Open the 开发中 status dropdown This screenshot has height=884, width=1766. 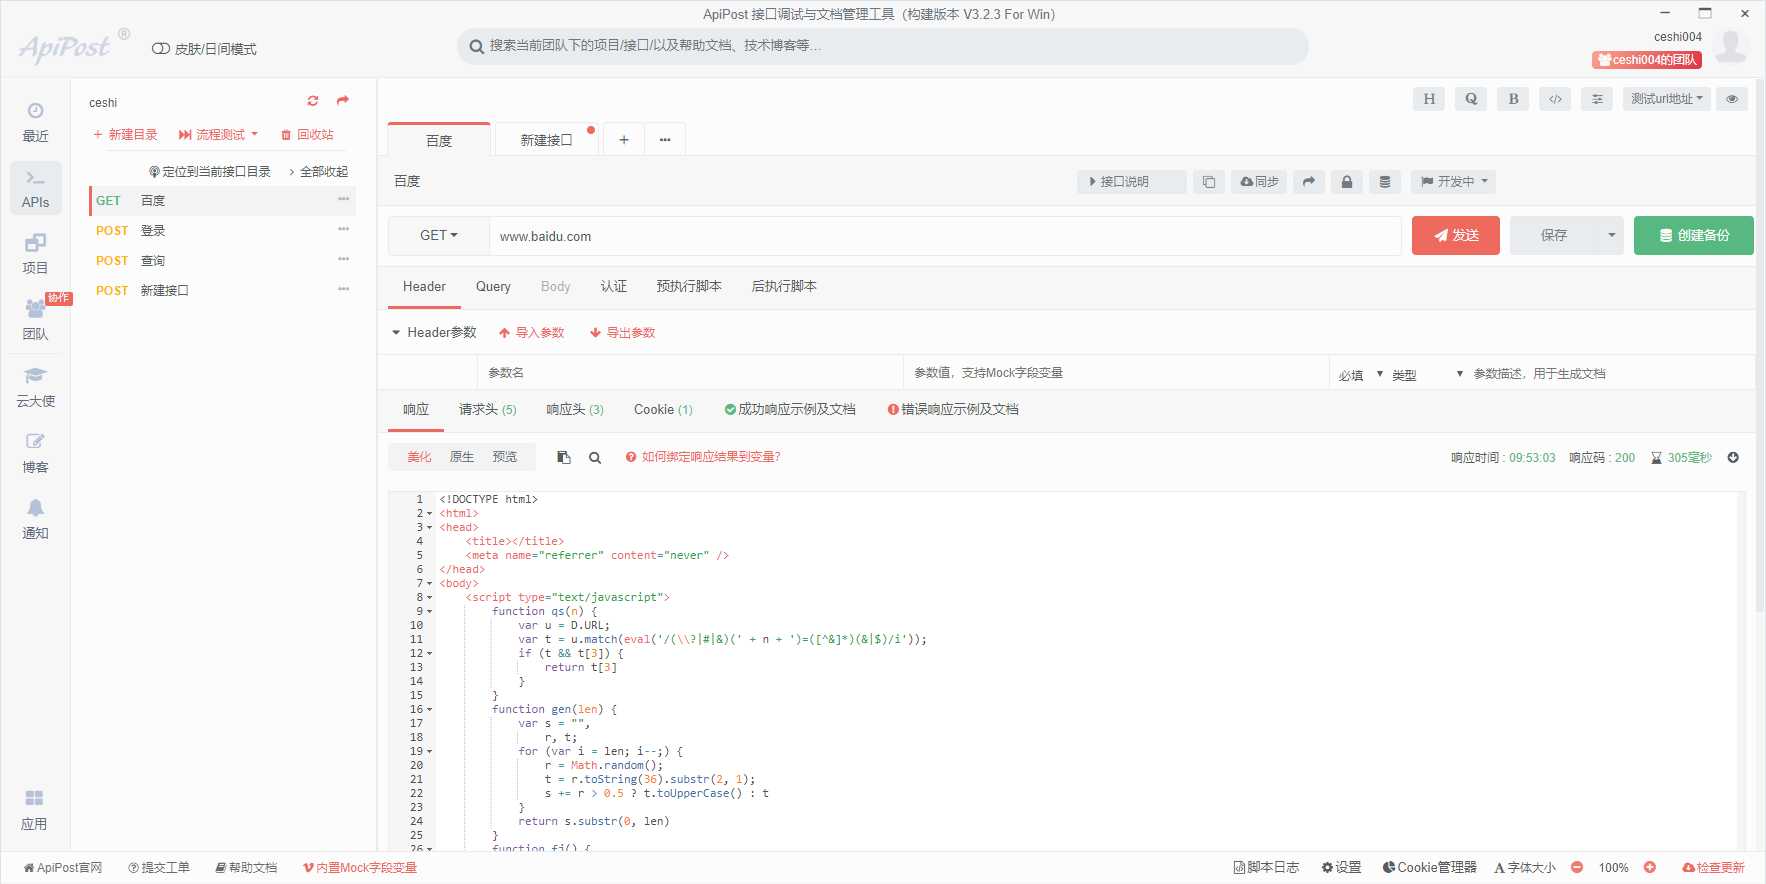tap(1455, 182)
